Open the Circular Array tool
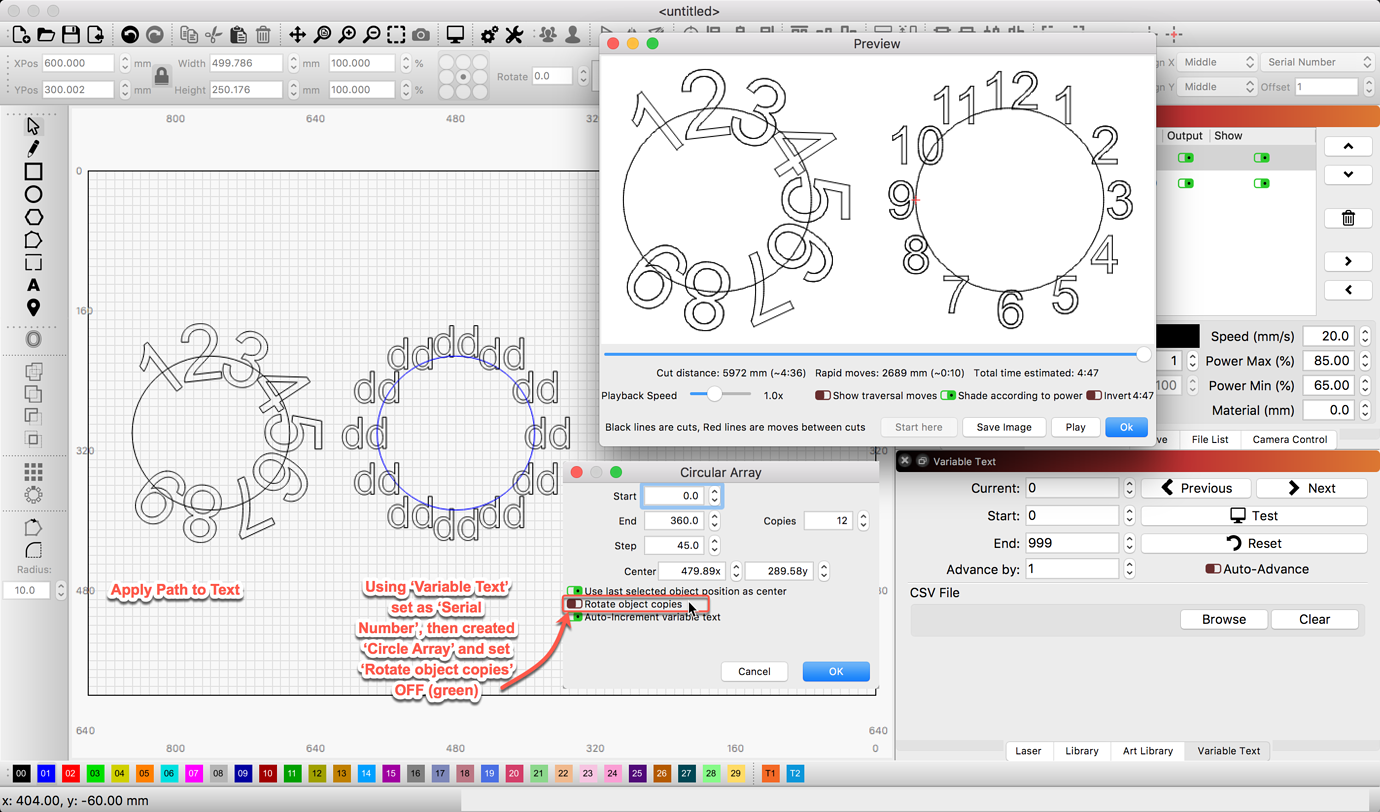The image size is (1380, 812). click(x=33, y=492)
